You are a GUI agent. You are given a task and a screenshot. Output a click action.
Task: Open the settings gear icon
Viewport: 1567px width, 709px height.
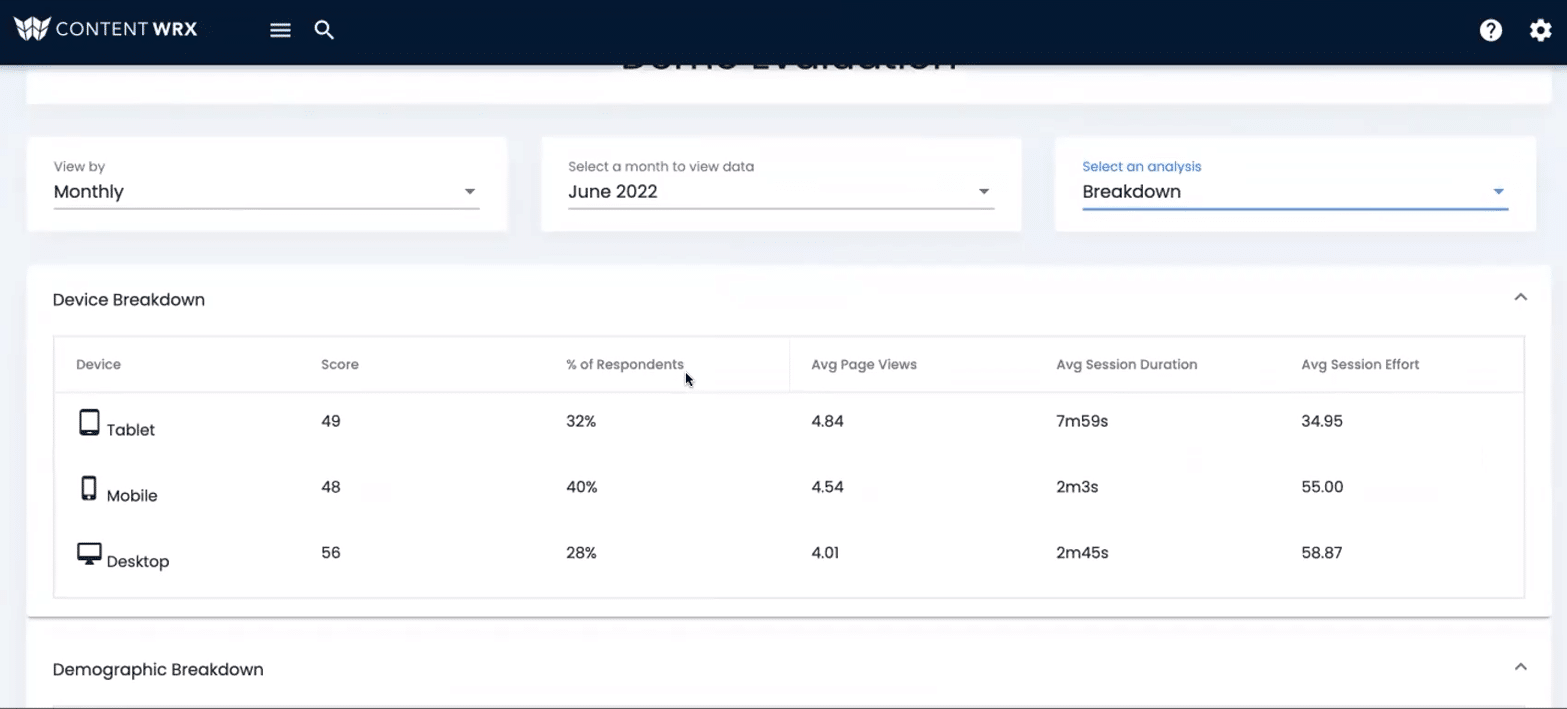1539,30
